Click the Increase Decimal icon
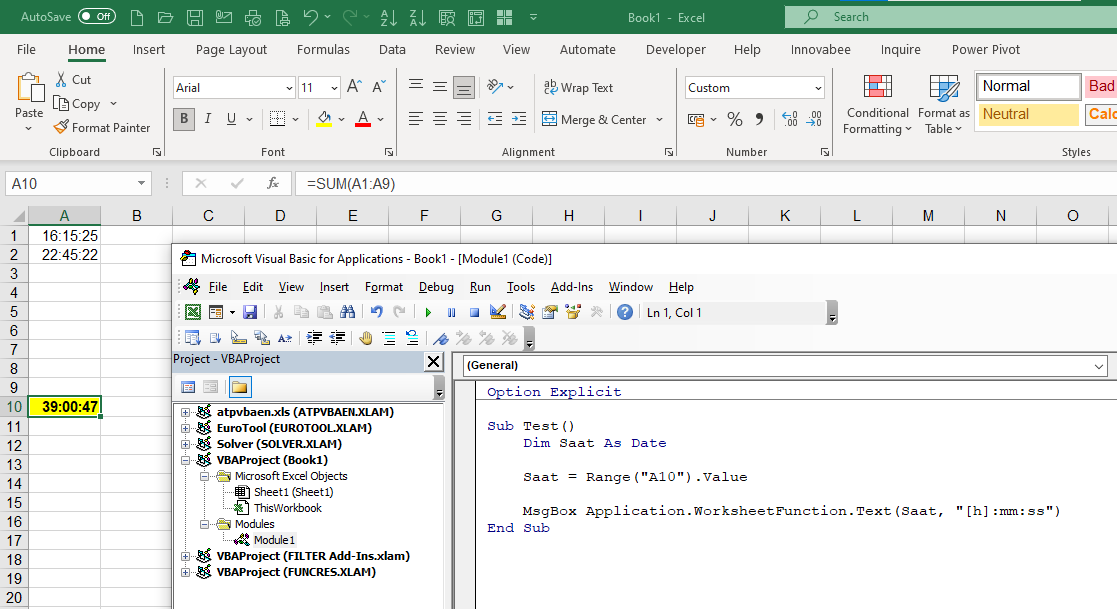 pyautogui.click(x=790, y=119)
